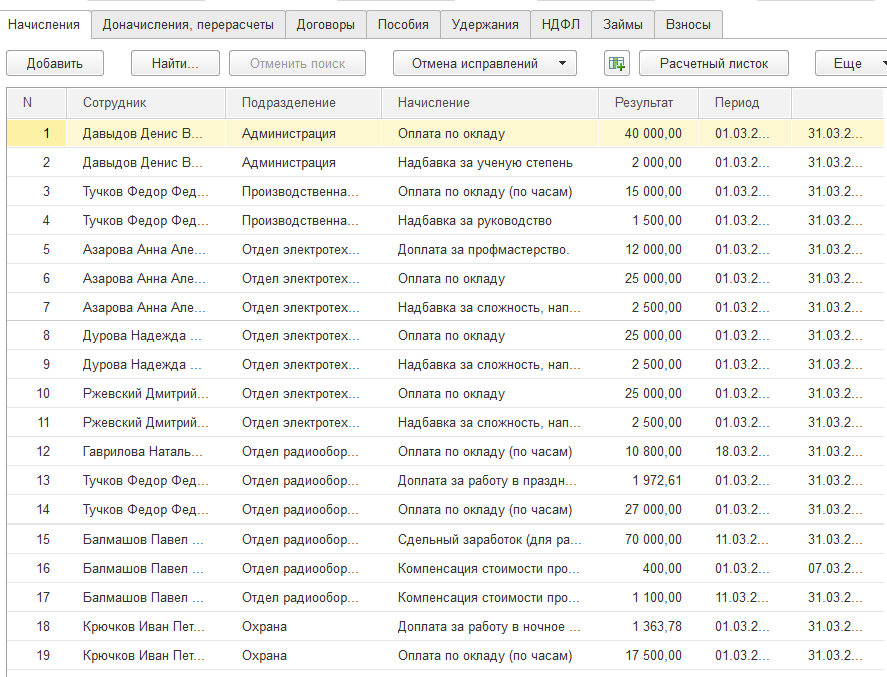Image resolution: width=887 pixels, height=677 pixels.
Task: Switch to the Доначисления, перерасчеты tab
Action: coord(188,25)
